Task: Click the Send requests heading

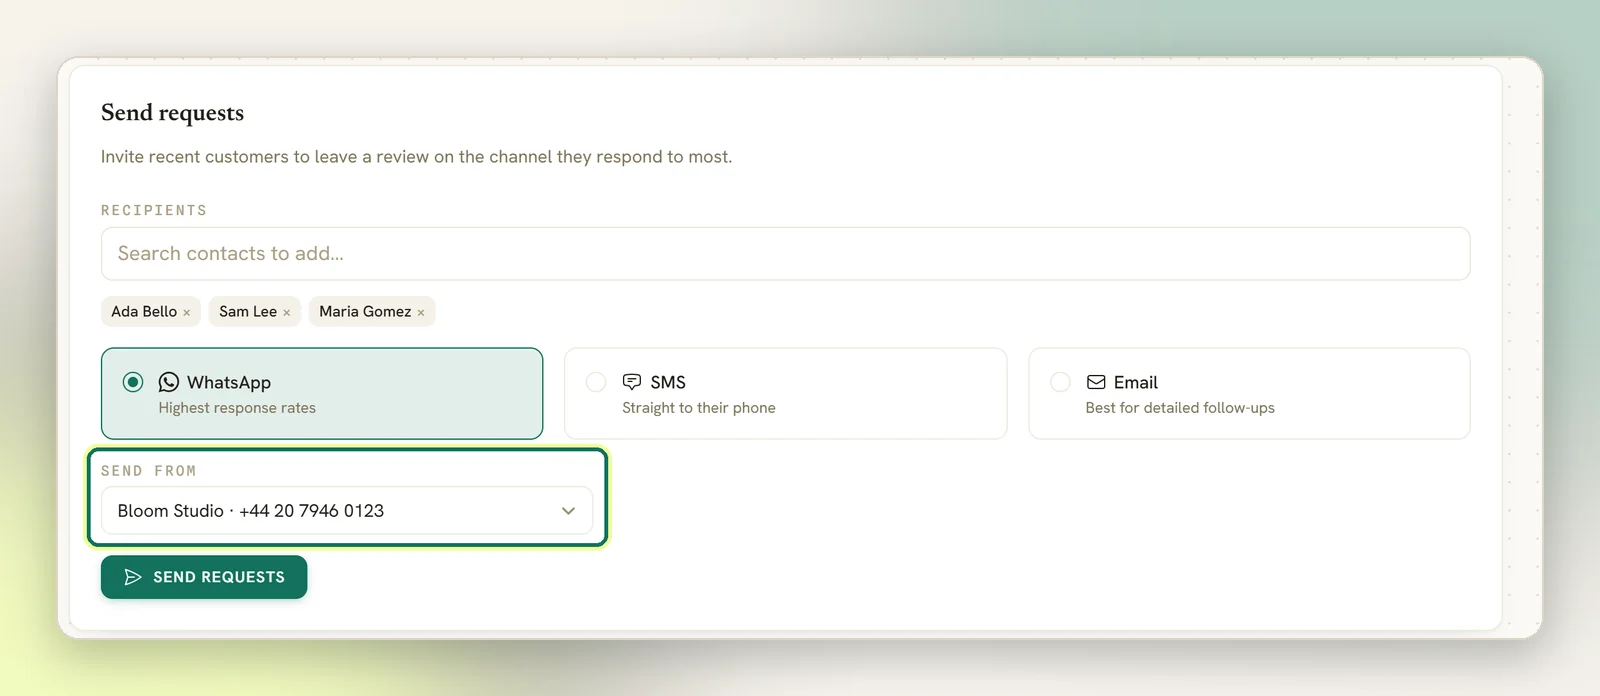Action: click(x=172, y=113)
